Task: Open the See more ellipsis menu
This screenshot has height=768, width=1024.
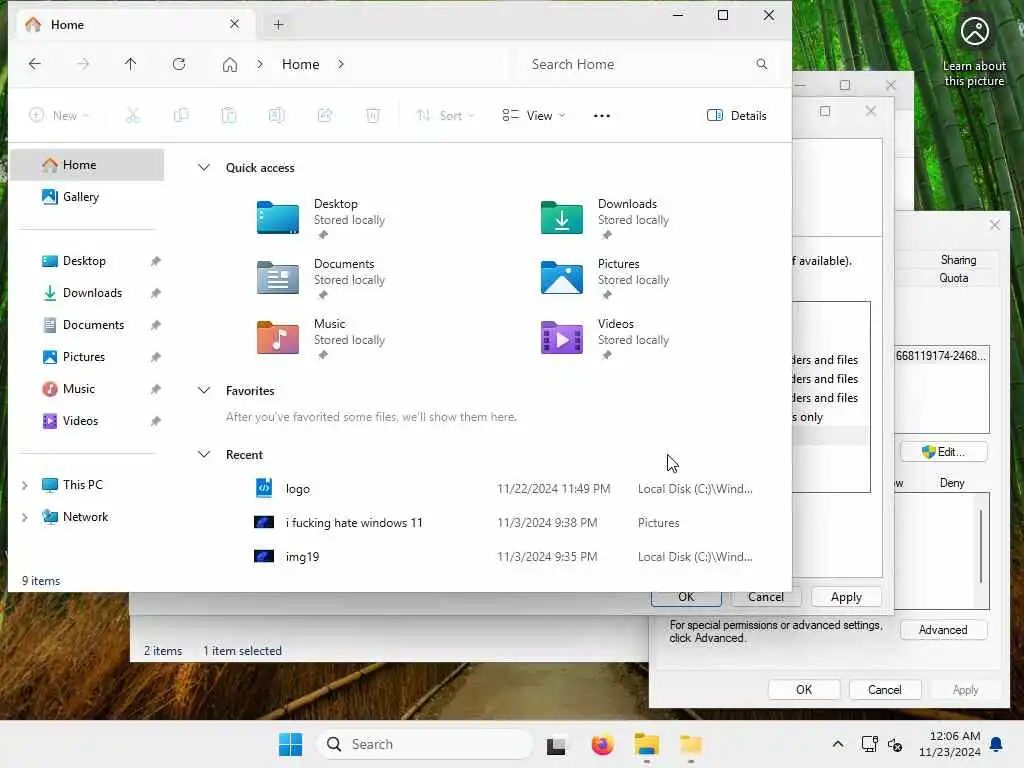Action: (601, 116)
